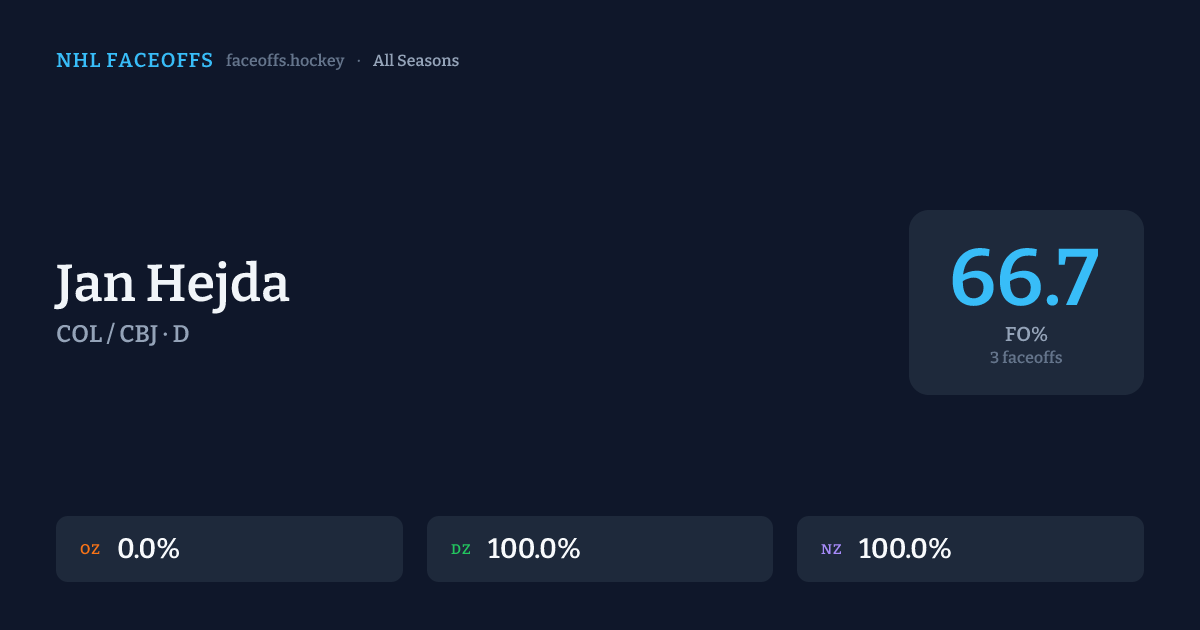Screen dimensions: 1200x630
Task: Click the orange OZ zone label
Action: point(90,549)
